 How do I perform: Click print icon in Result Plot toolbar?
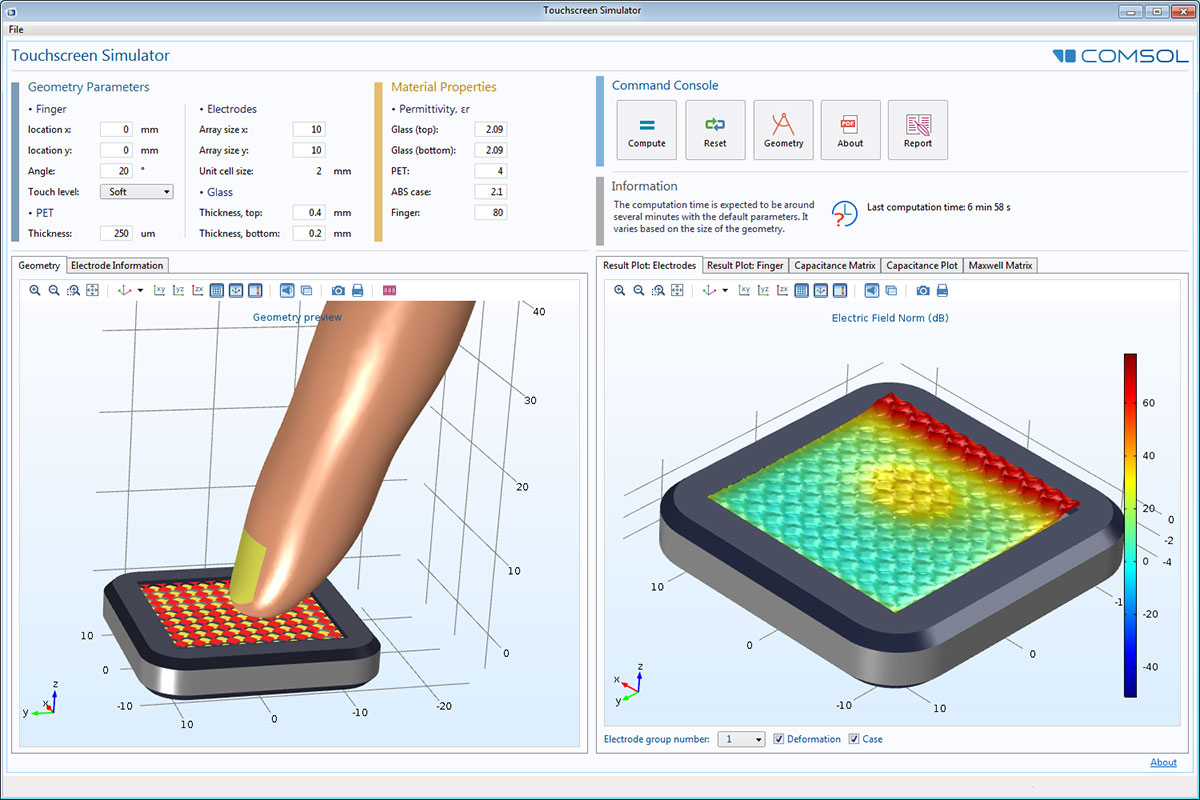tap(942, 290)
